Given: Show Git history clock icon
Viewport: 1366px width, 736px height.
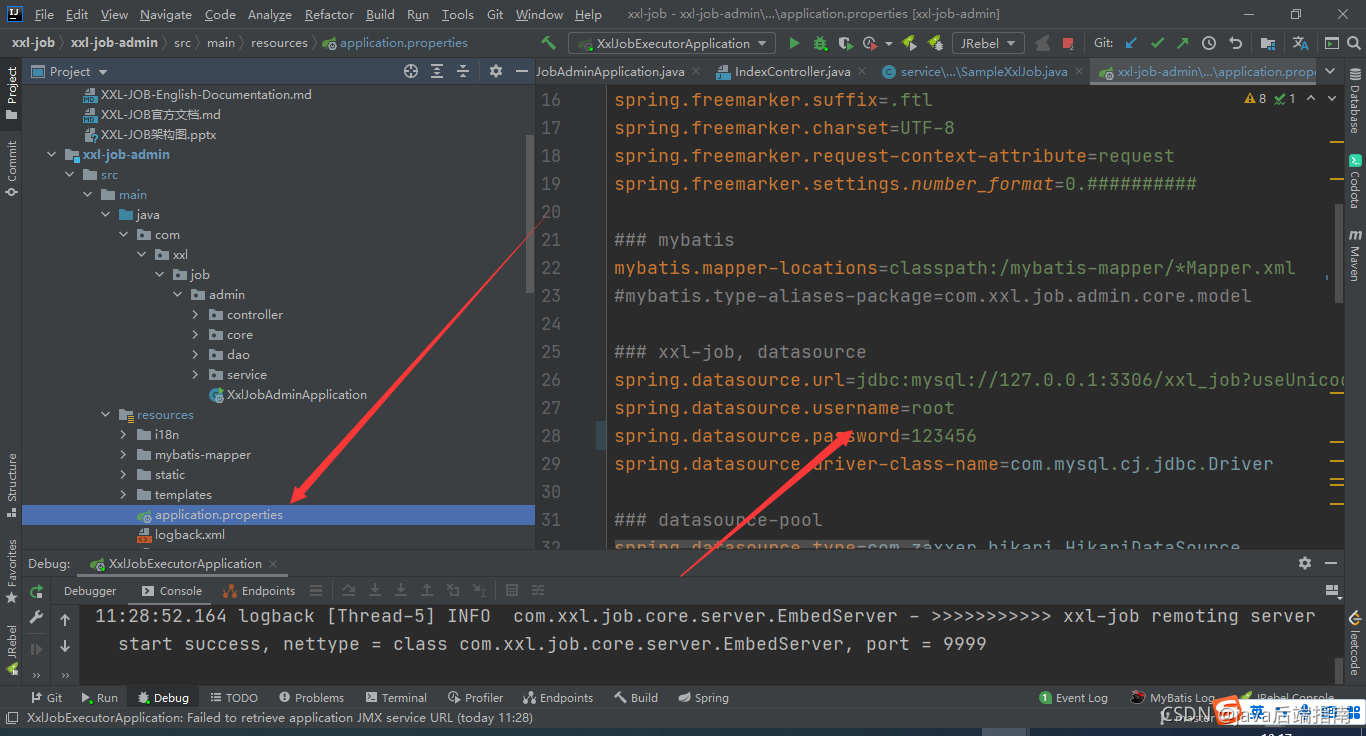Looking at the screenshot, I should (x=1209, y=43).
